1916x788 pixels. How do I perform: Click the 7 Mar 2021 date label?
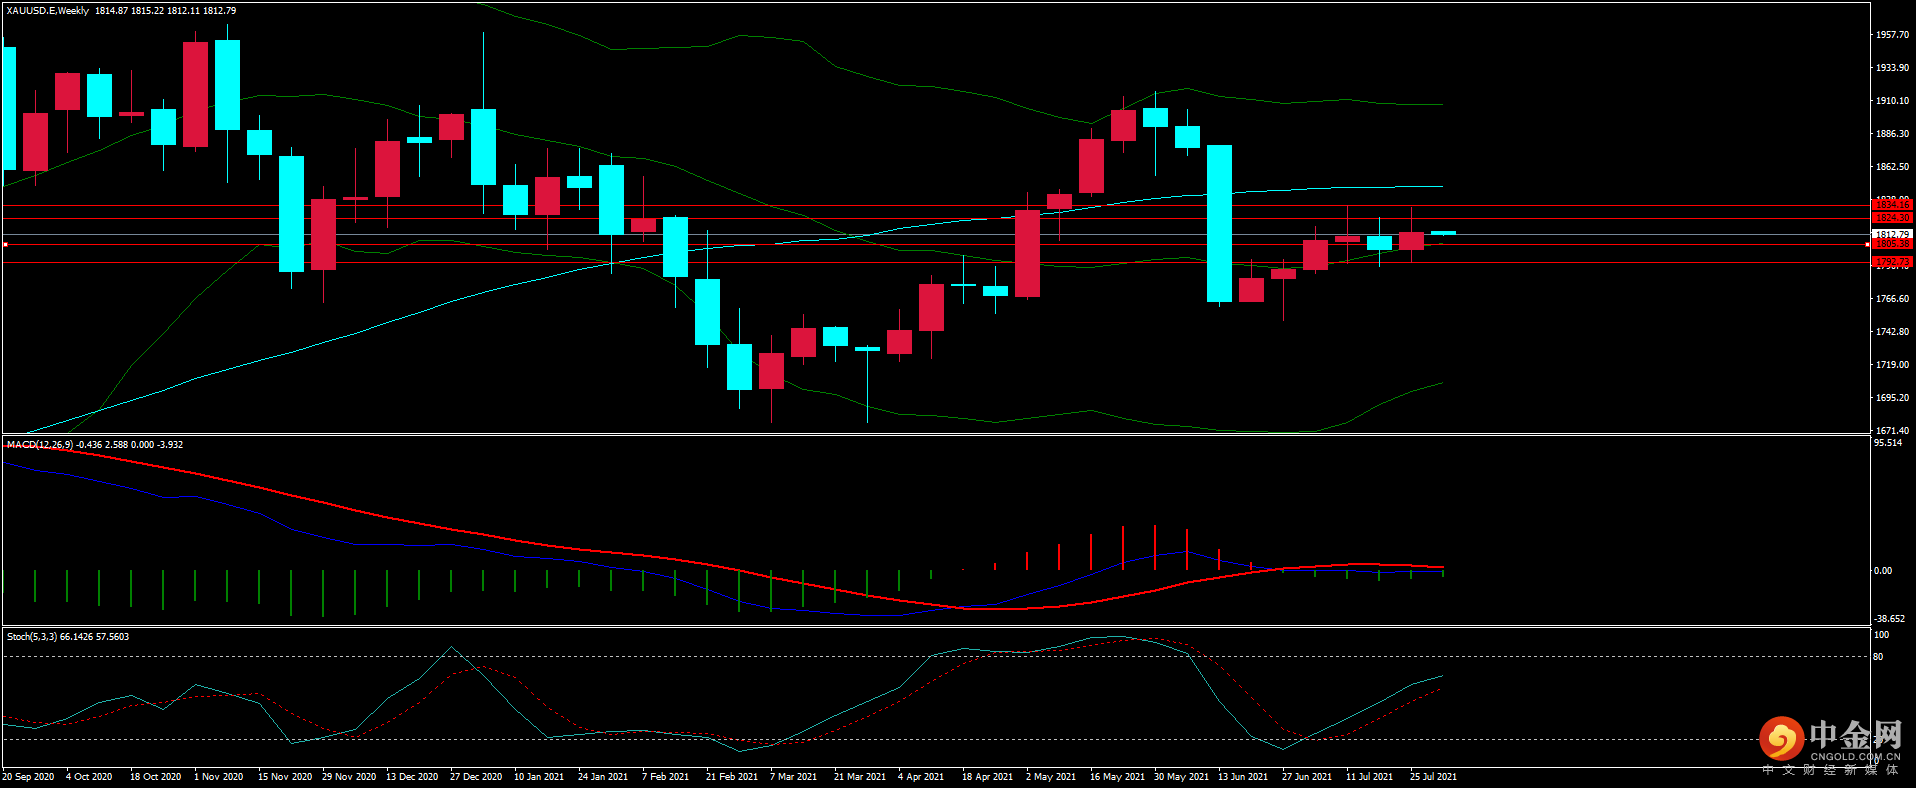pos(794,777)
